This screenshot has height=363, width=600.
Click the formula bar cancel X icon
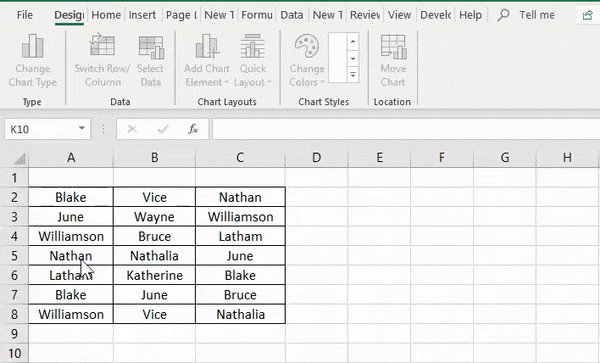point(132,129)
